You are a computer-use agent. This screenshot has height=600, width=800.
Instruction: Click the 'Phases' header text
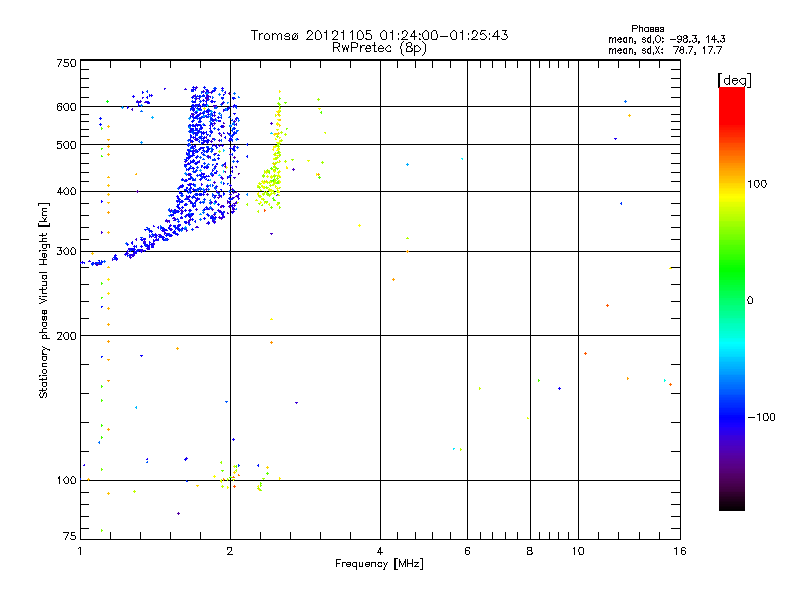pyautogui.click(x=647, y=29)
